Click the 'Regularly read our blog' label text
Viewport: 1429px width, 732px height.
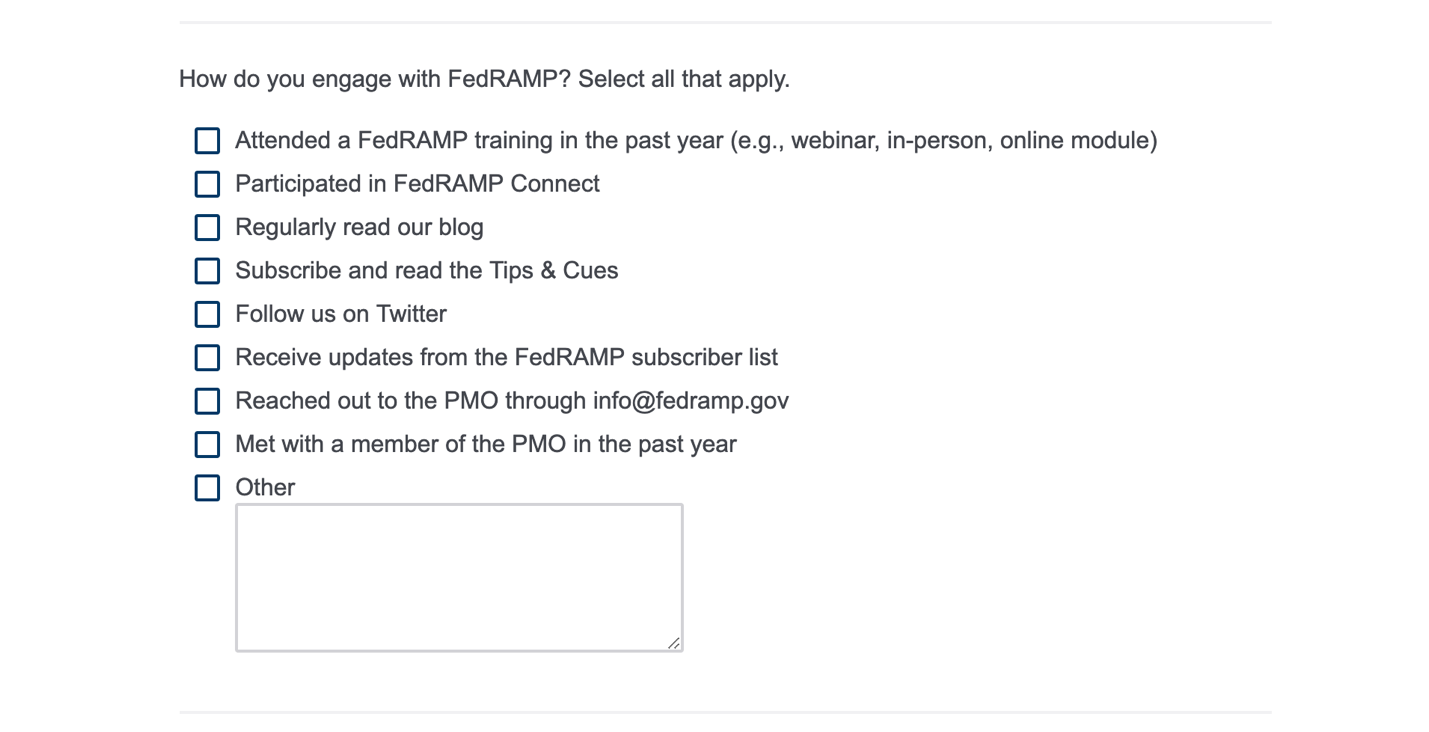359,228
